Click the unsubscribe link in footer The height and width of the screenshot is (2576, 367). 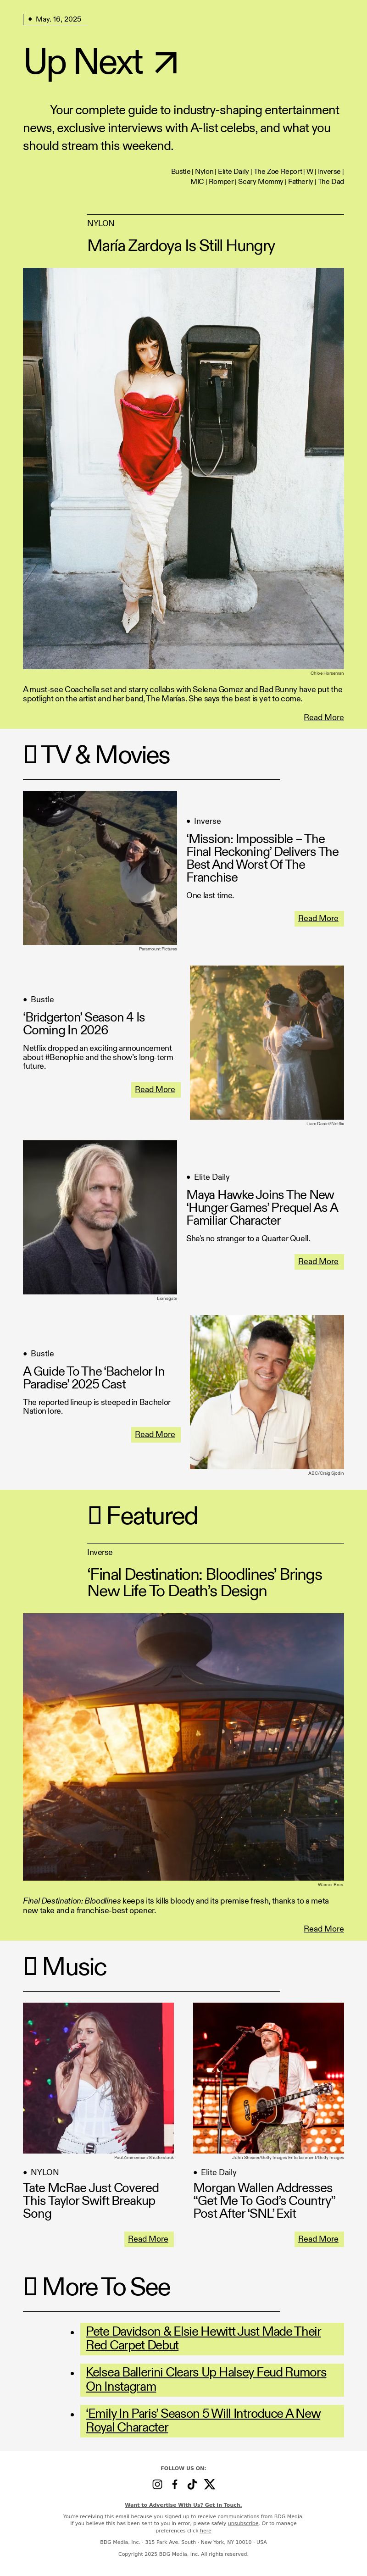[243, 2523]
